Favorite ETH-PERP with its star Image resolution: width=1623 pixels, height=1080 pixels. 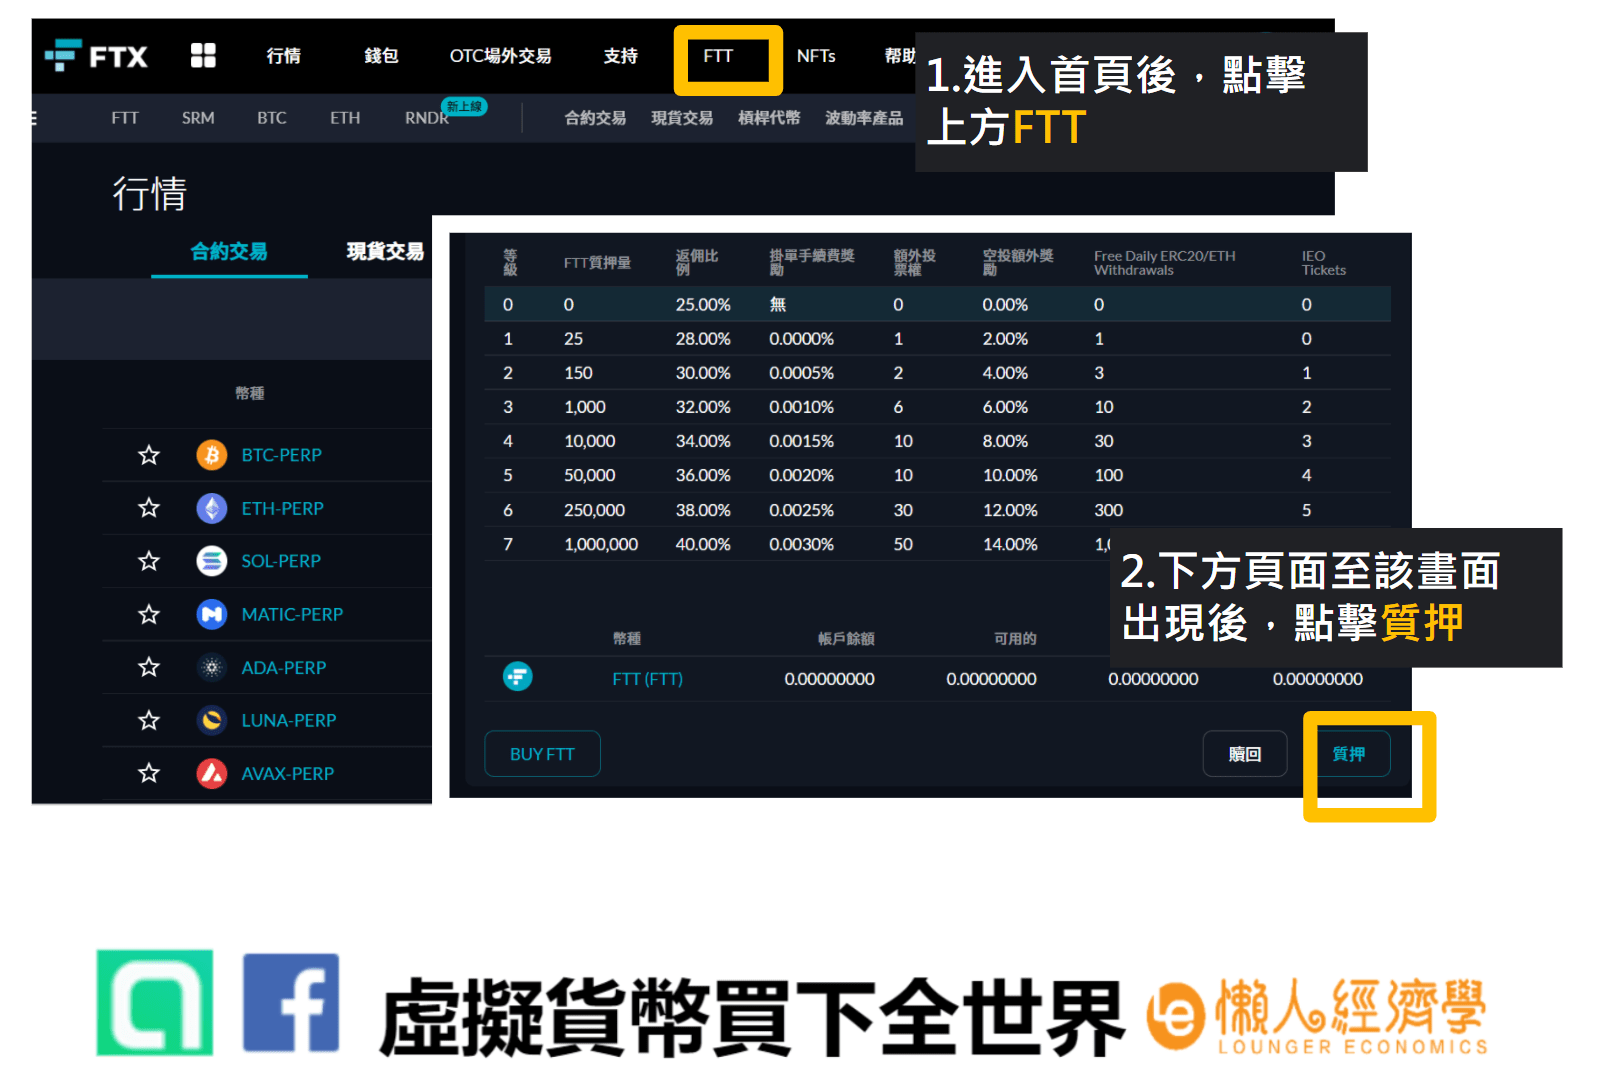pos(149,509)
